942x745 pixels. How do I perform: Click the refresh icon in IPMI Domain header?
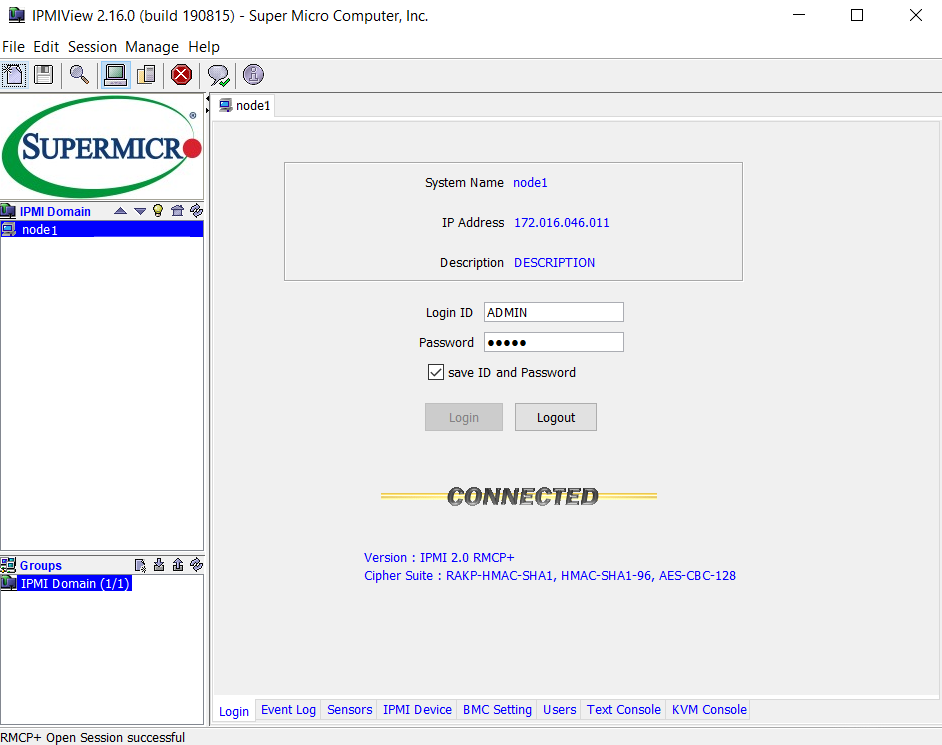tap(196, 210)
